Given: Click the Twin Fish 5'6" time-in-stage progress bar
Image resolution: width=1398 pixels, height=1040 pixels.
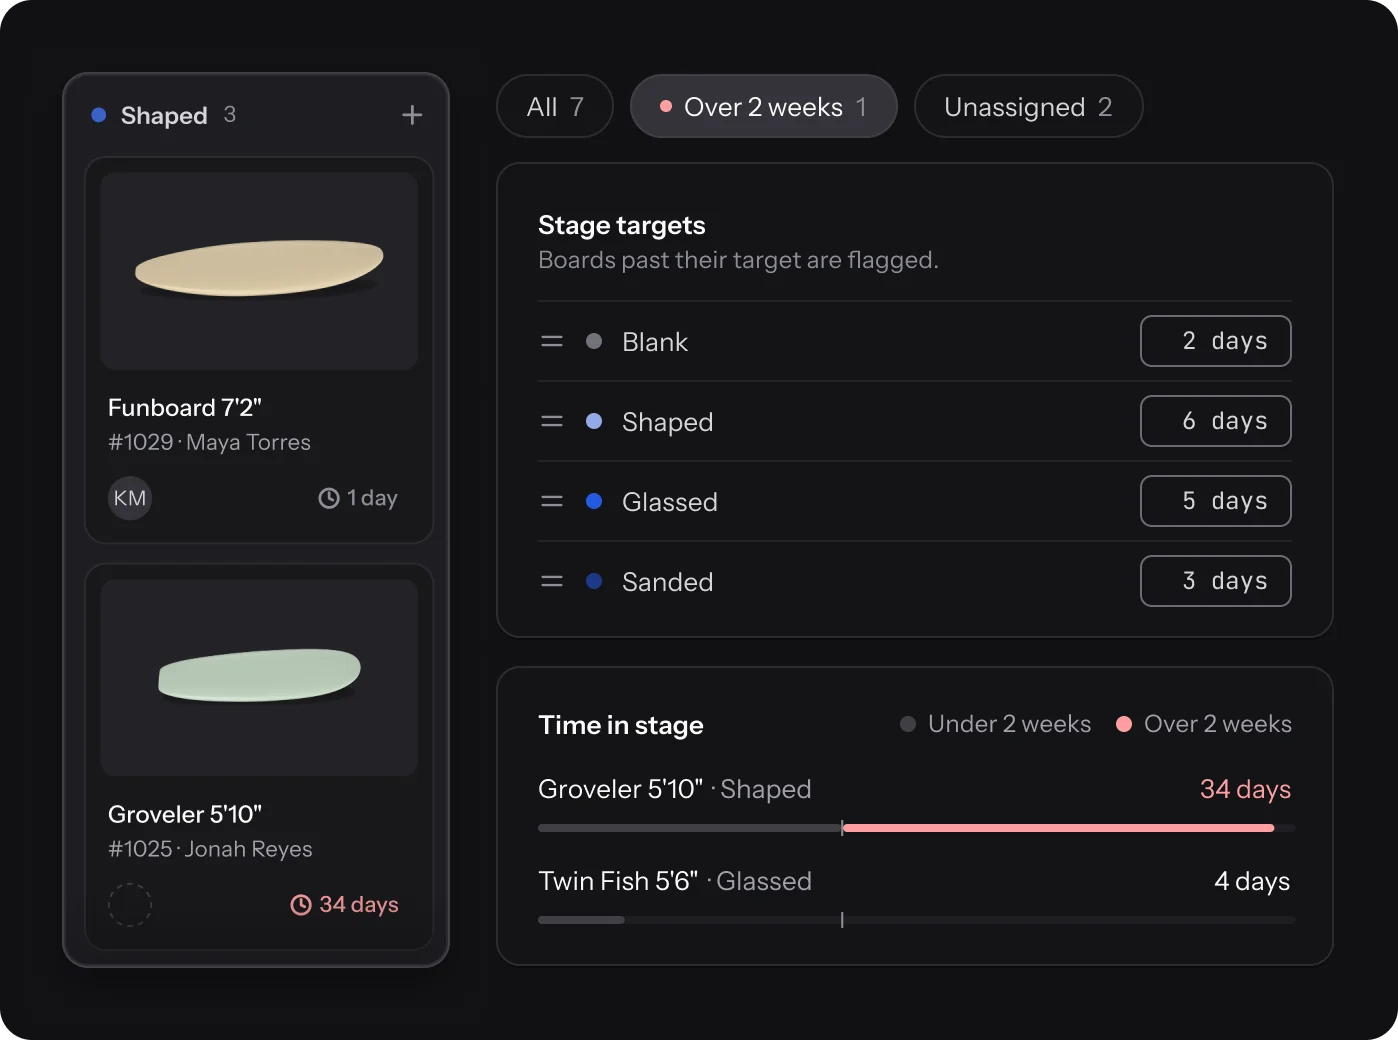Looking at the screenshot, I should 916,920.
